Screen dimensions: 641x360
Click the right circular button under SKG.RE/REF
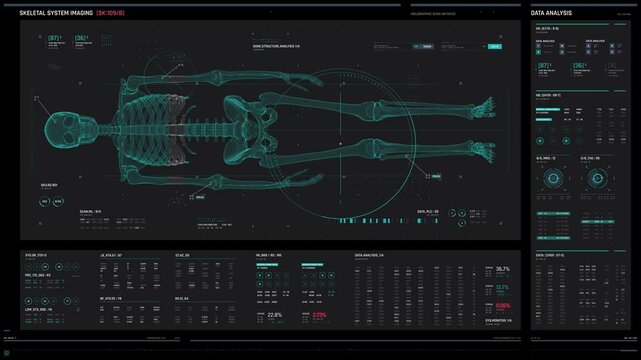tap(58, 201)
